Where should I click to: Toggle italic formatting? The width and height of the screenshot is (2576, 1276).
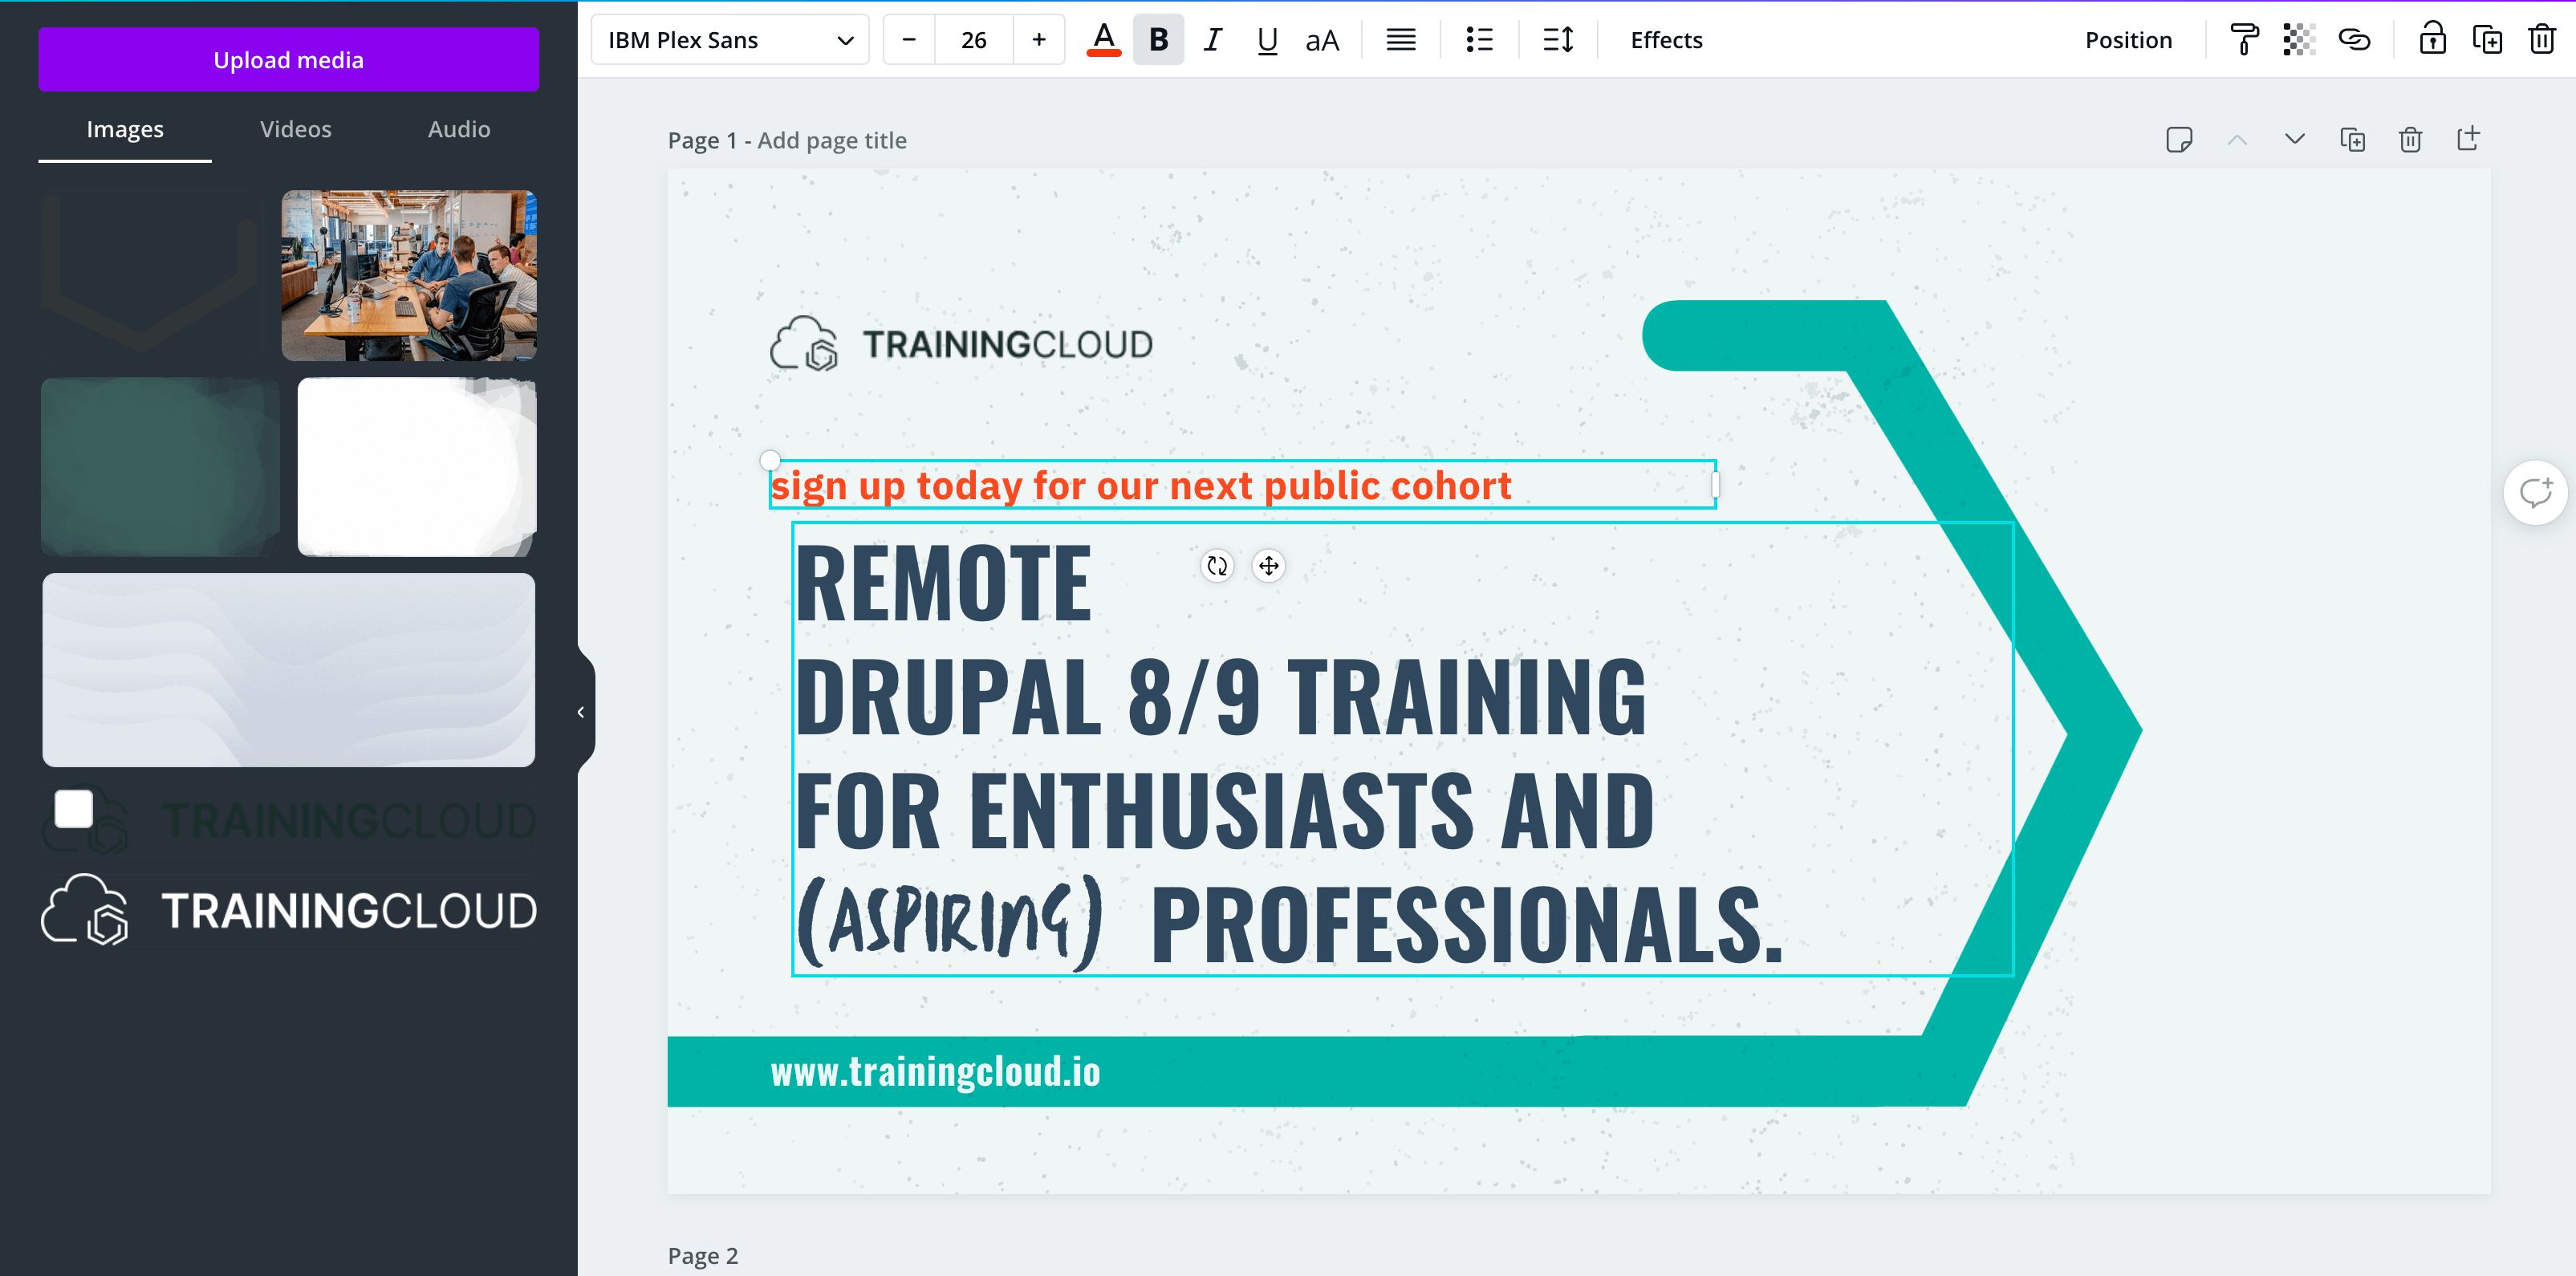[1213, 40]
